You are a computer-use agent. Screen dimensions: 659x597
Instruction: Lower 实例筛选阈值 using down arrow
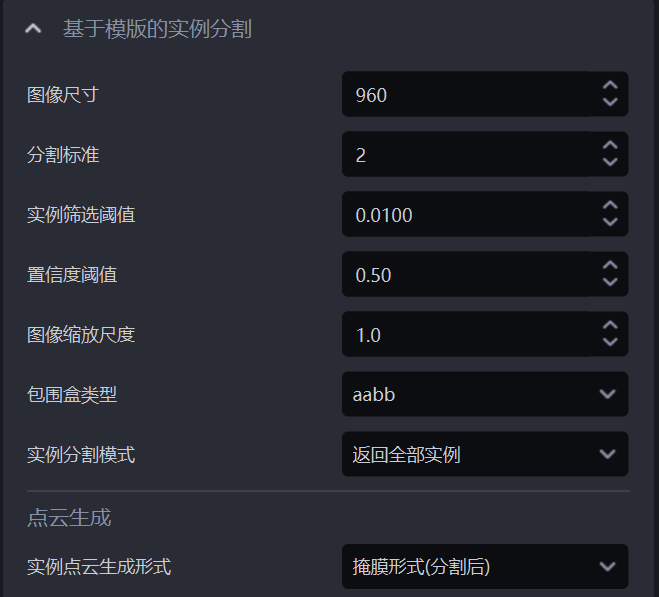coord(610,223)
